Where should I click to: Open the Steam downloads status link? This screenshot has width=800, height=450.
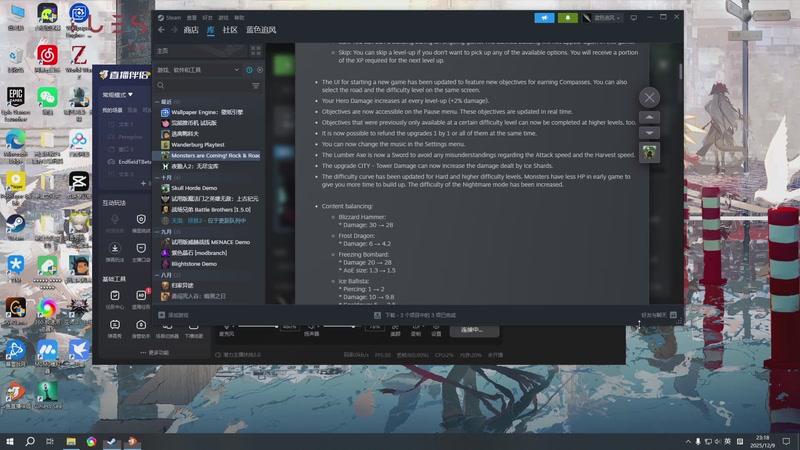(x=415, y=315)
